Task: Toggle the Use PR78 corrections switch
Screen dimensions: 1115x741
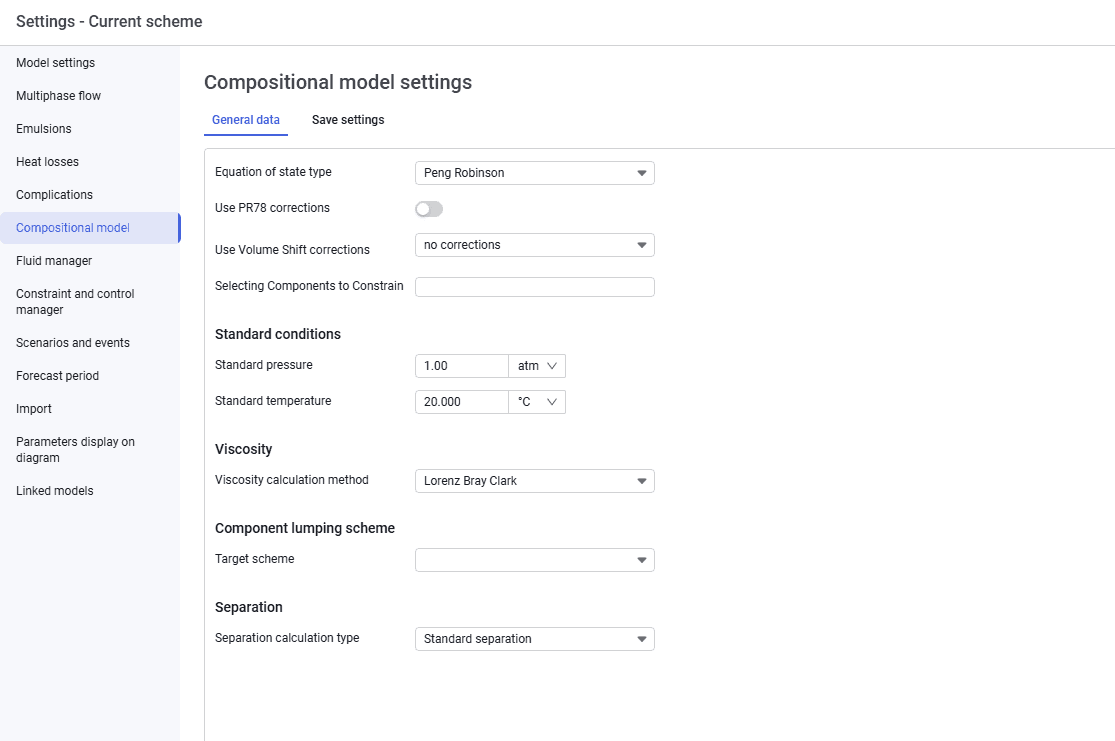Action: click(429, 209)
